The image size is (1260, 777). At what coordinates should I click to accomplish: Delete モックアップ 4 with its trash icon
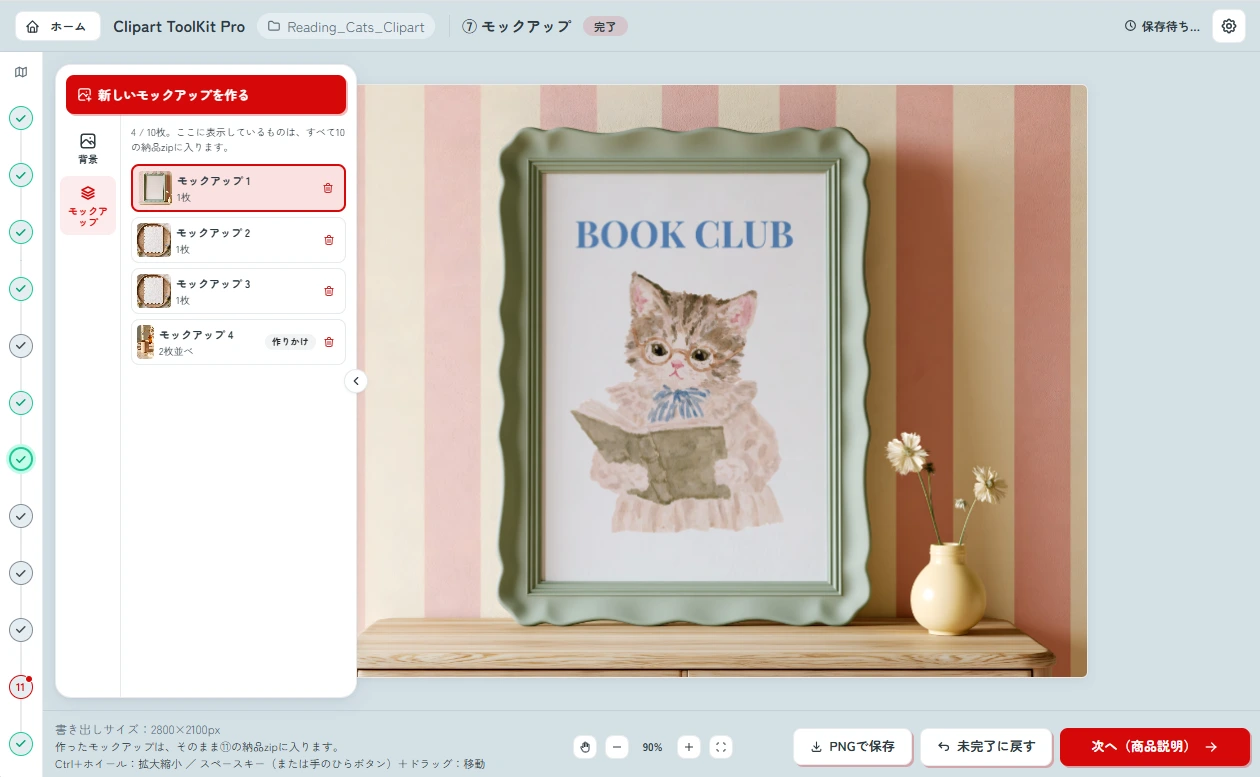click(329, 342)
